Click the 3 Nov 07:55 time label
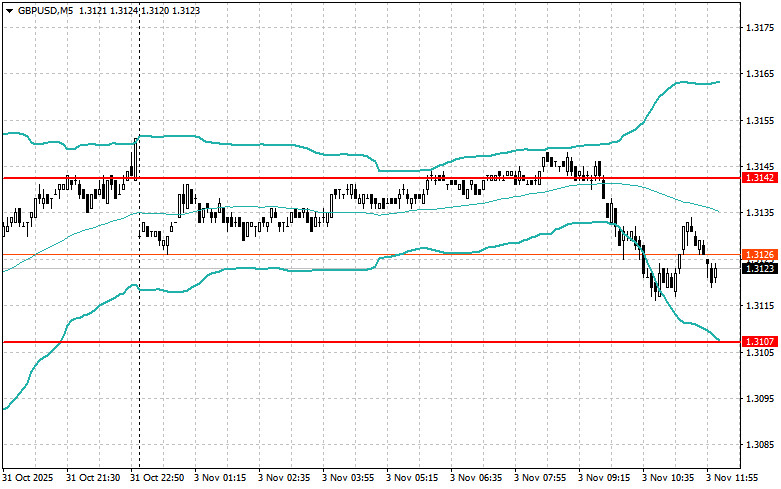Image resolution: width=781 pixels, height=489 pixels. pos(540,478)
